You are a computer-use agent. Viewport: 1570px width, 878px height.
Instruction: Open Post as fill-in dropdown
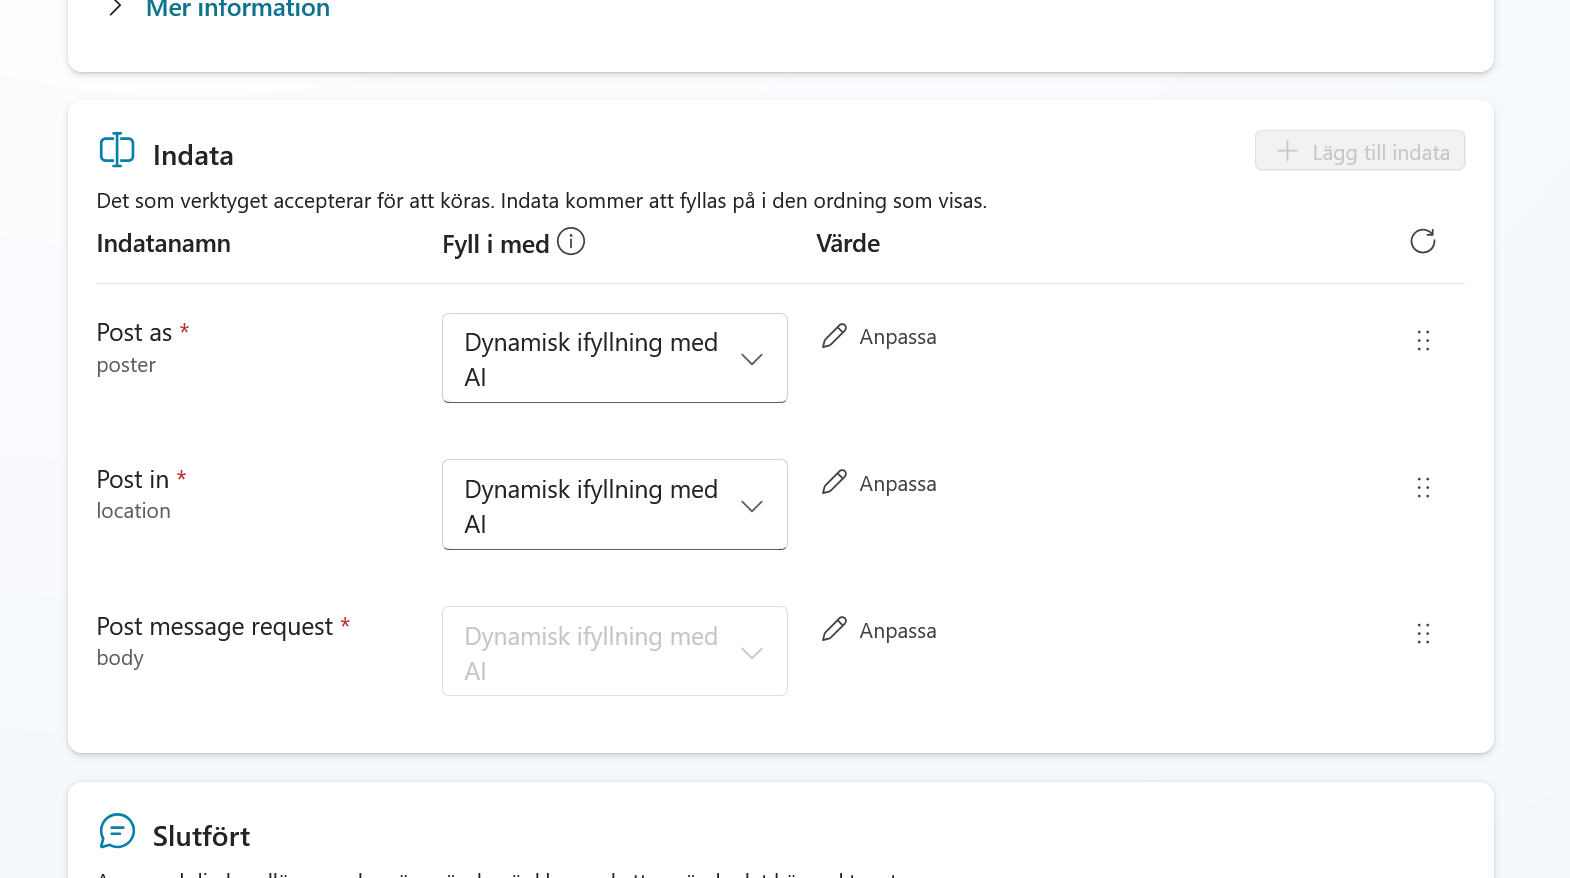coord(615,358)
